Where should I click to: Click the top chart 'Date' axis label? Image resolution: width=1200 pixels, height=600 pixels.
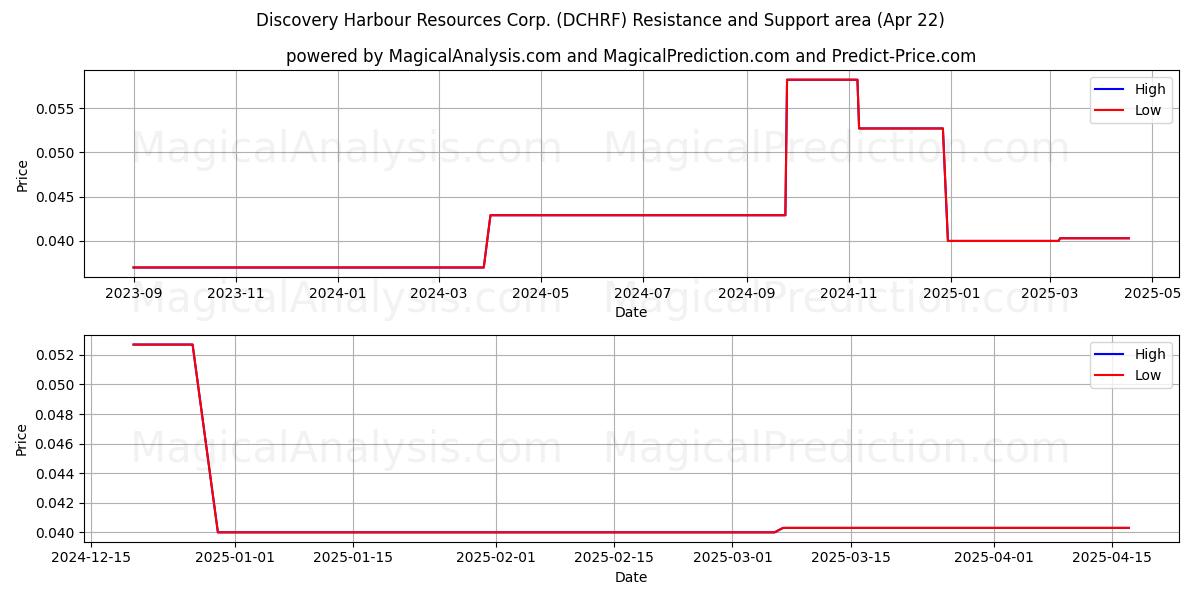(x=631, y=312)
